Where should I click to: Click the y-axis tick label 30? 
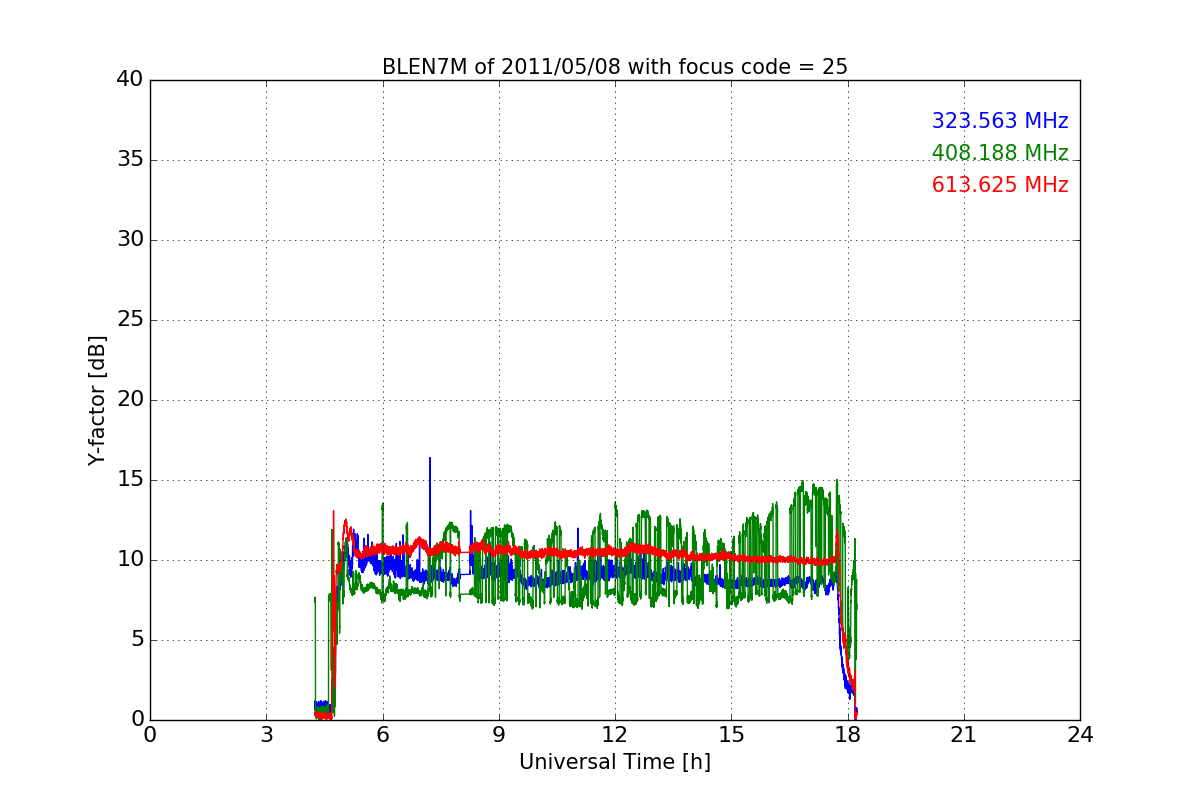(x=130, y=240)
